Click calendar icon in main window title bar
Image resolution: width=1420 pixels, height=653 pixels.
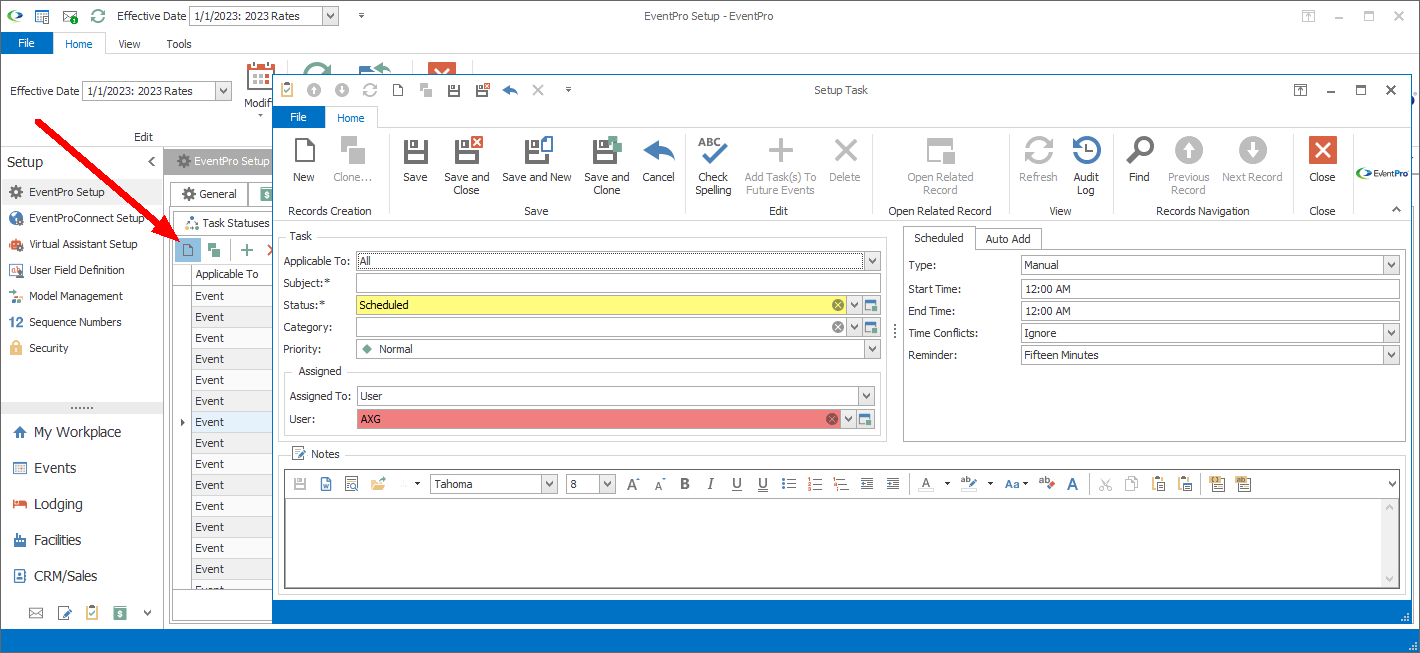tap(42, 16)
